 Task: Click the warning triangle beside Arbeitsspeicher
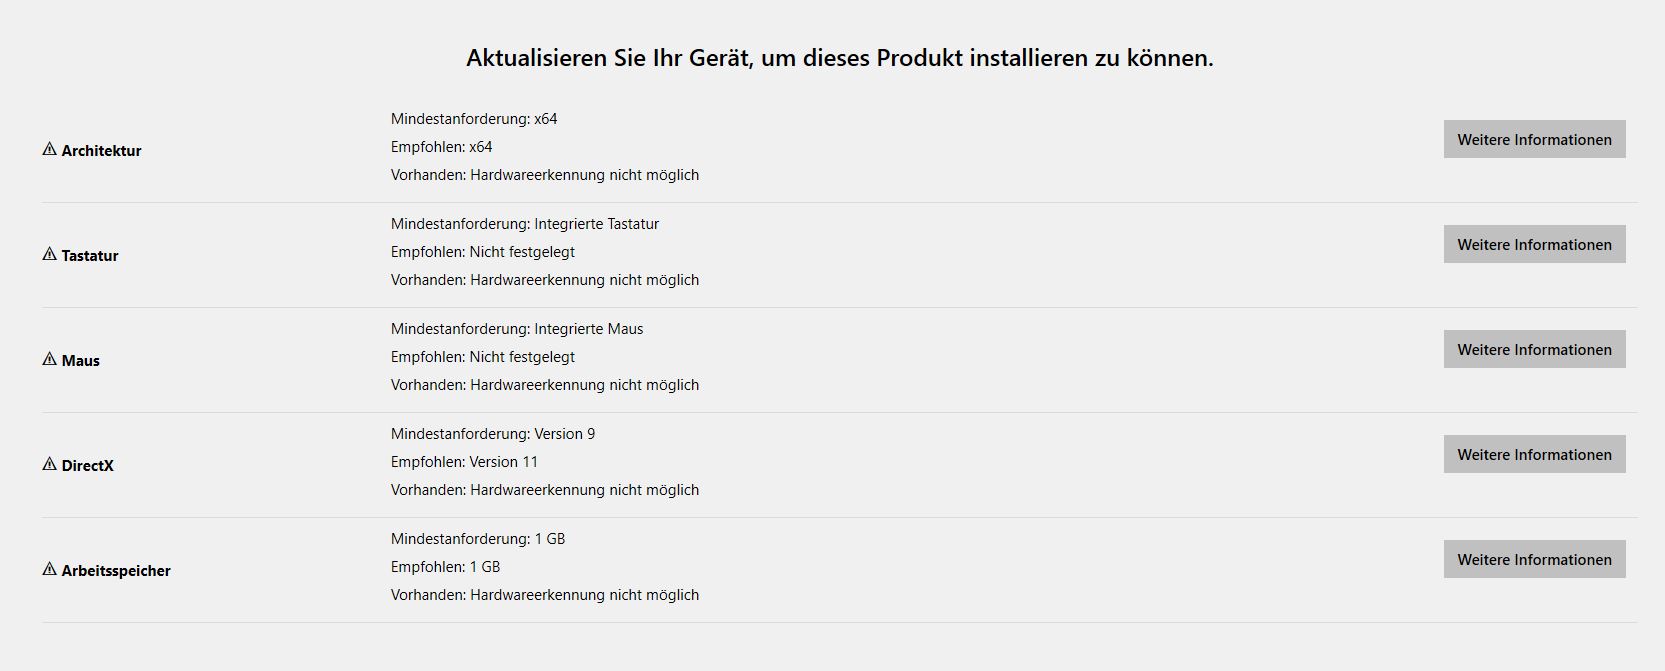49,569
